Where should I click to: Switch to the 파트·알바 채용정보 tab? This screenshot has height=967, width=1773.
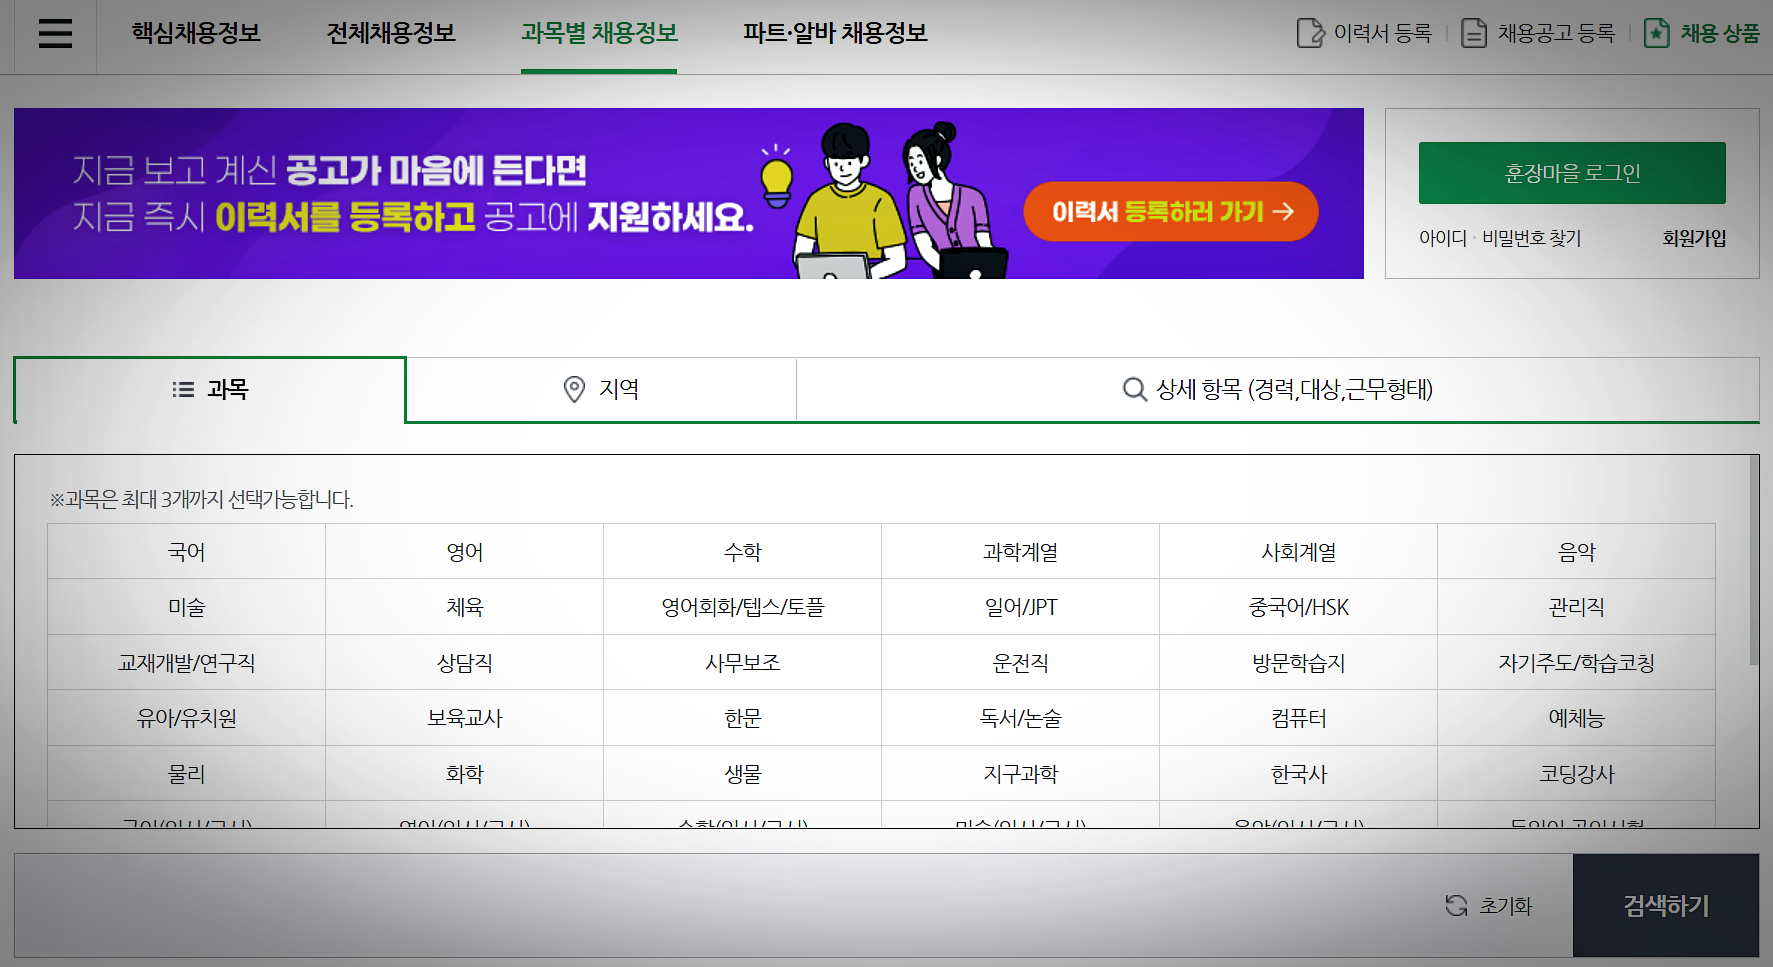(x=835, y=33)
